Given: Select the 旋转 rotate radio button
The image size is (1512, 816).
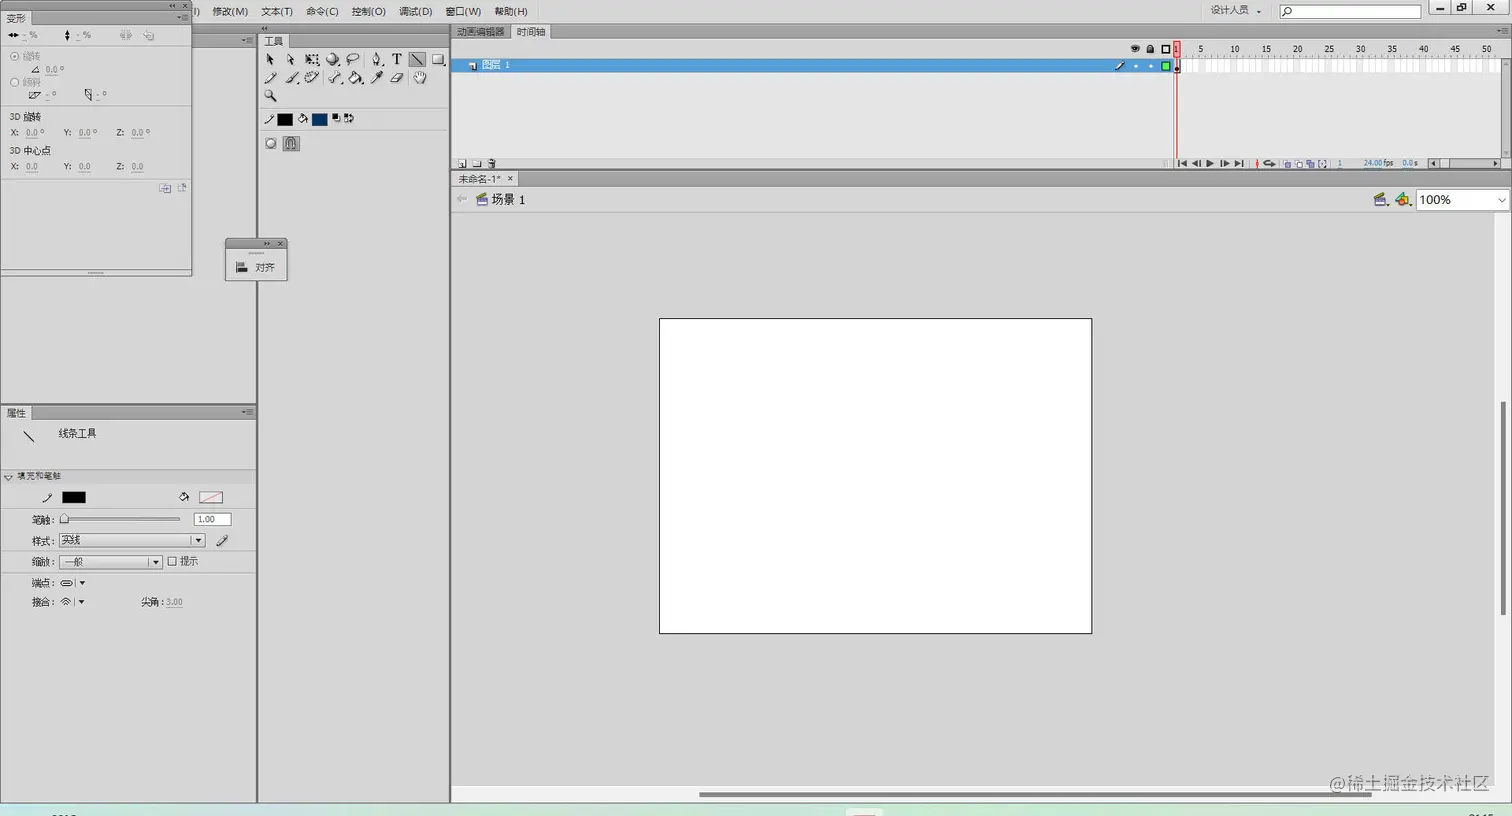Looking at the screenshot, I should tap(14, 56).
